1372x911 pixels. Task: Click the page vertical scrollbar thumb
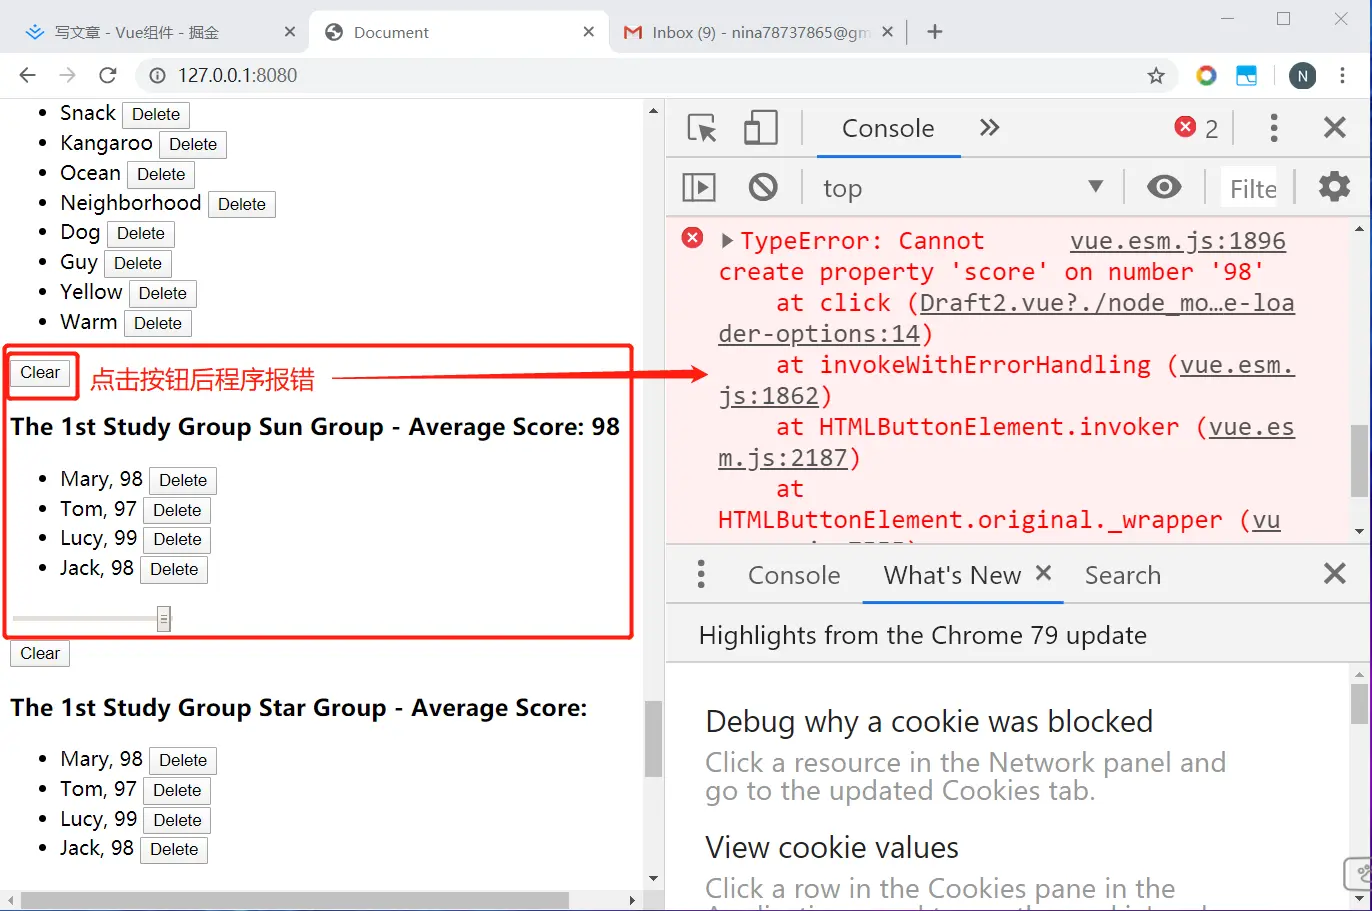653,738
